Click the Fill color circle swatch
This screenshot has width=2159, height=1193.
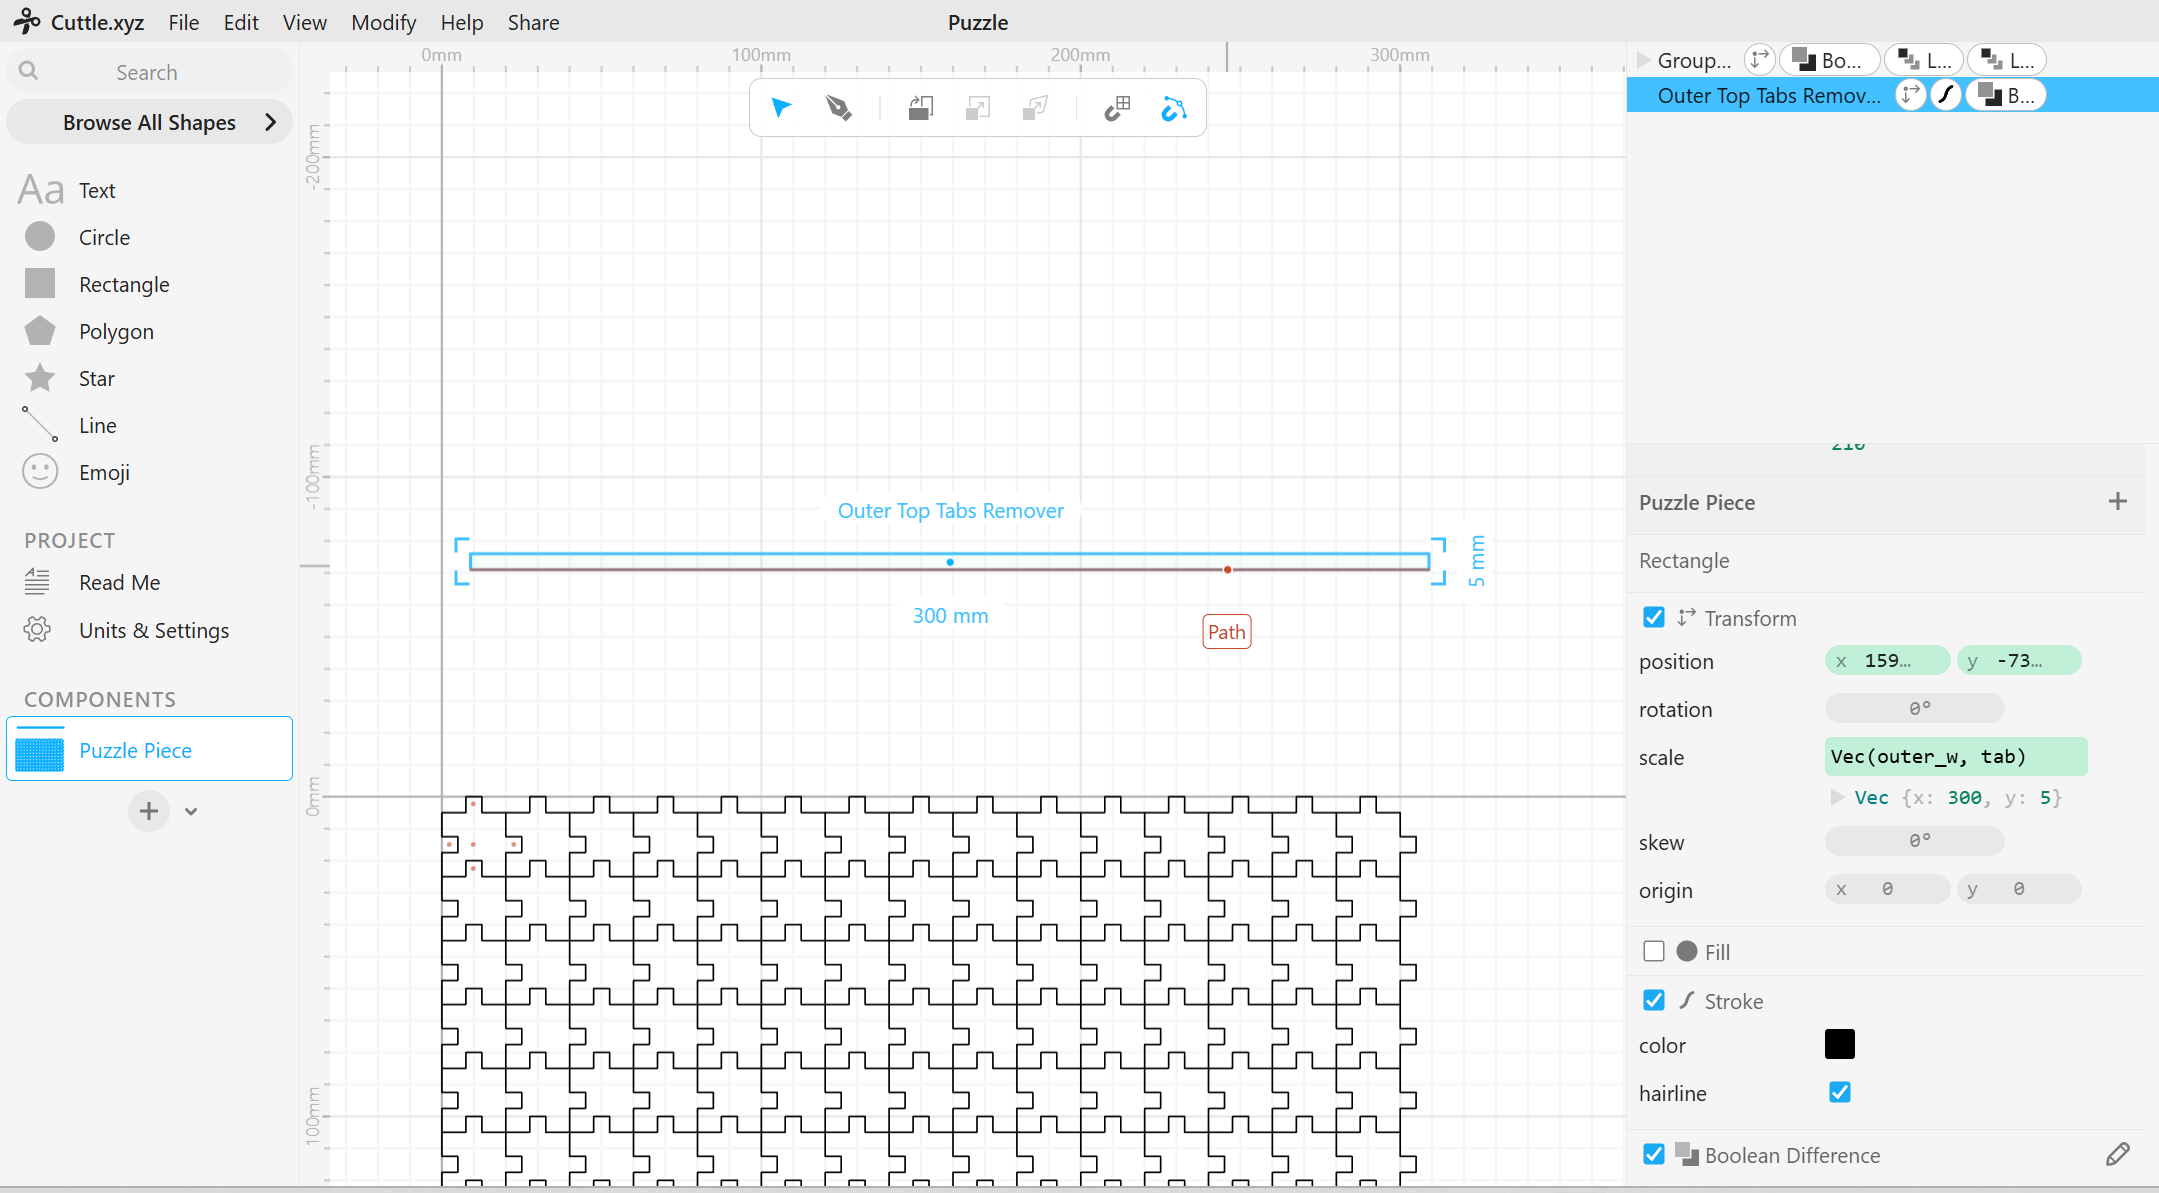[1687, 951]
